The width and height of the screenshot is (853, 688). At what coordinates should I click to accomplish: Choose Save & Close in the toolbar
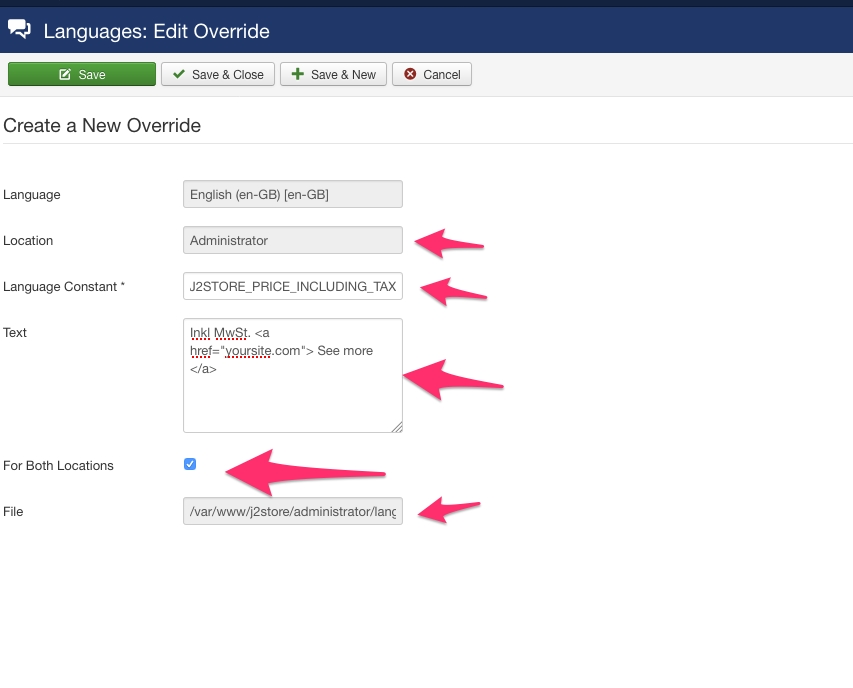click(218, 74)
